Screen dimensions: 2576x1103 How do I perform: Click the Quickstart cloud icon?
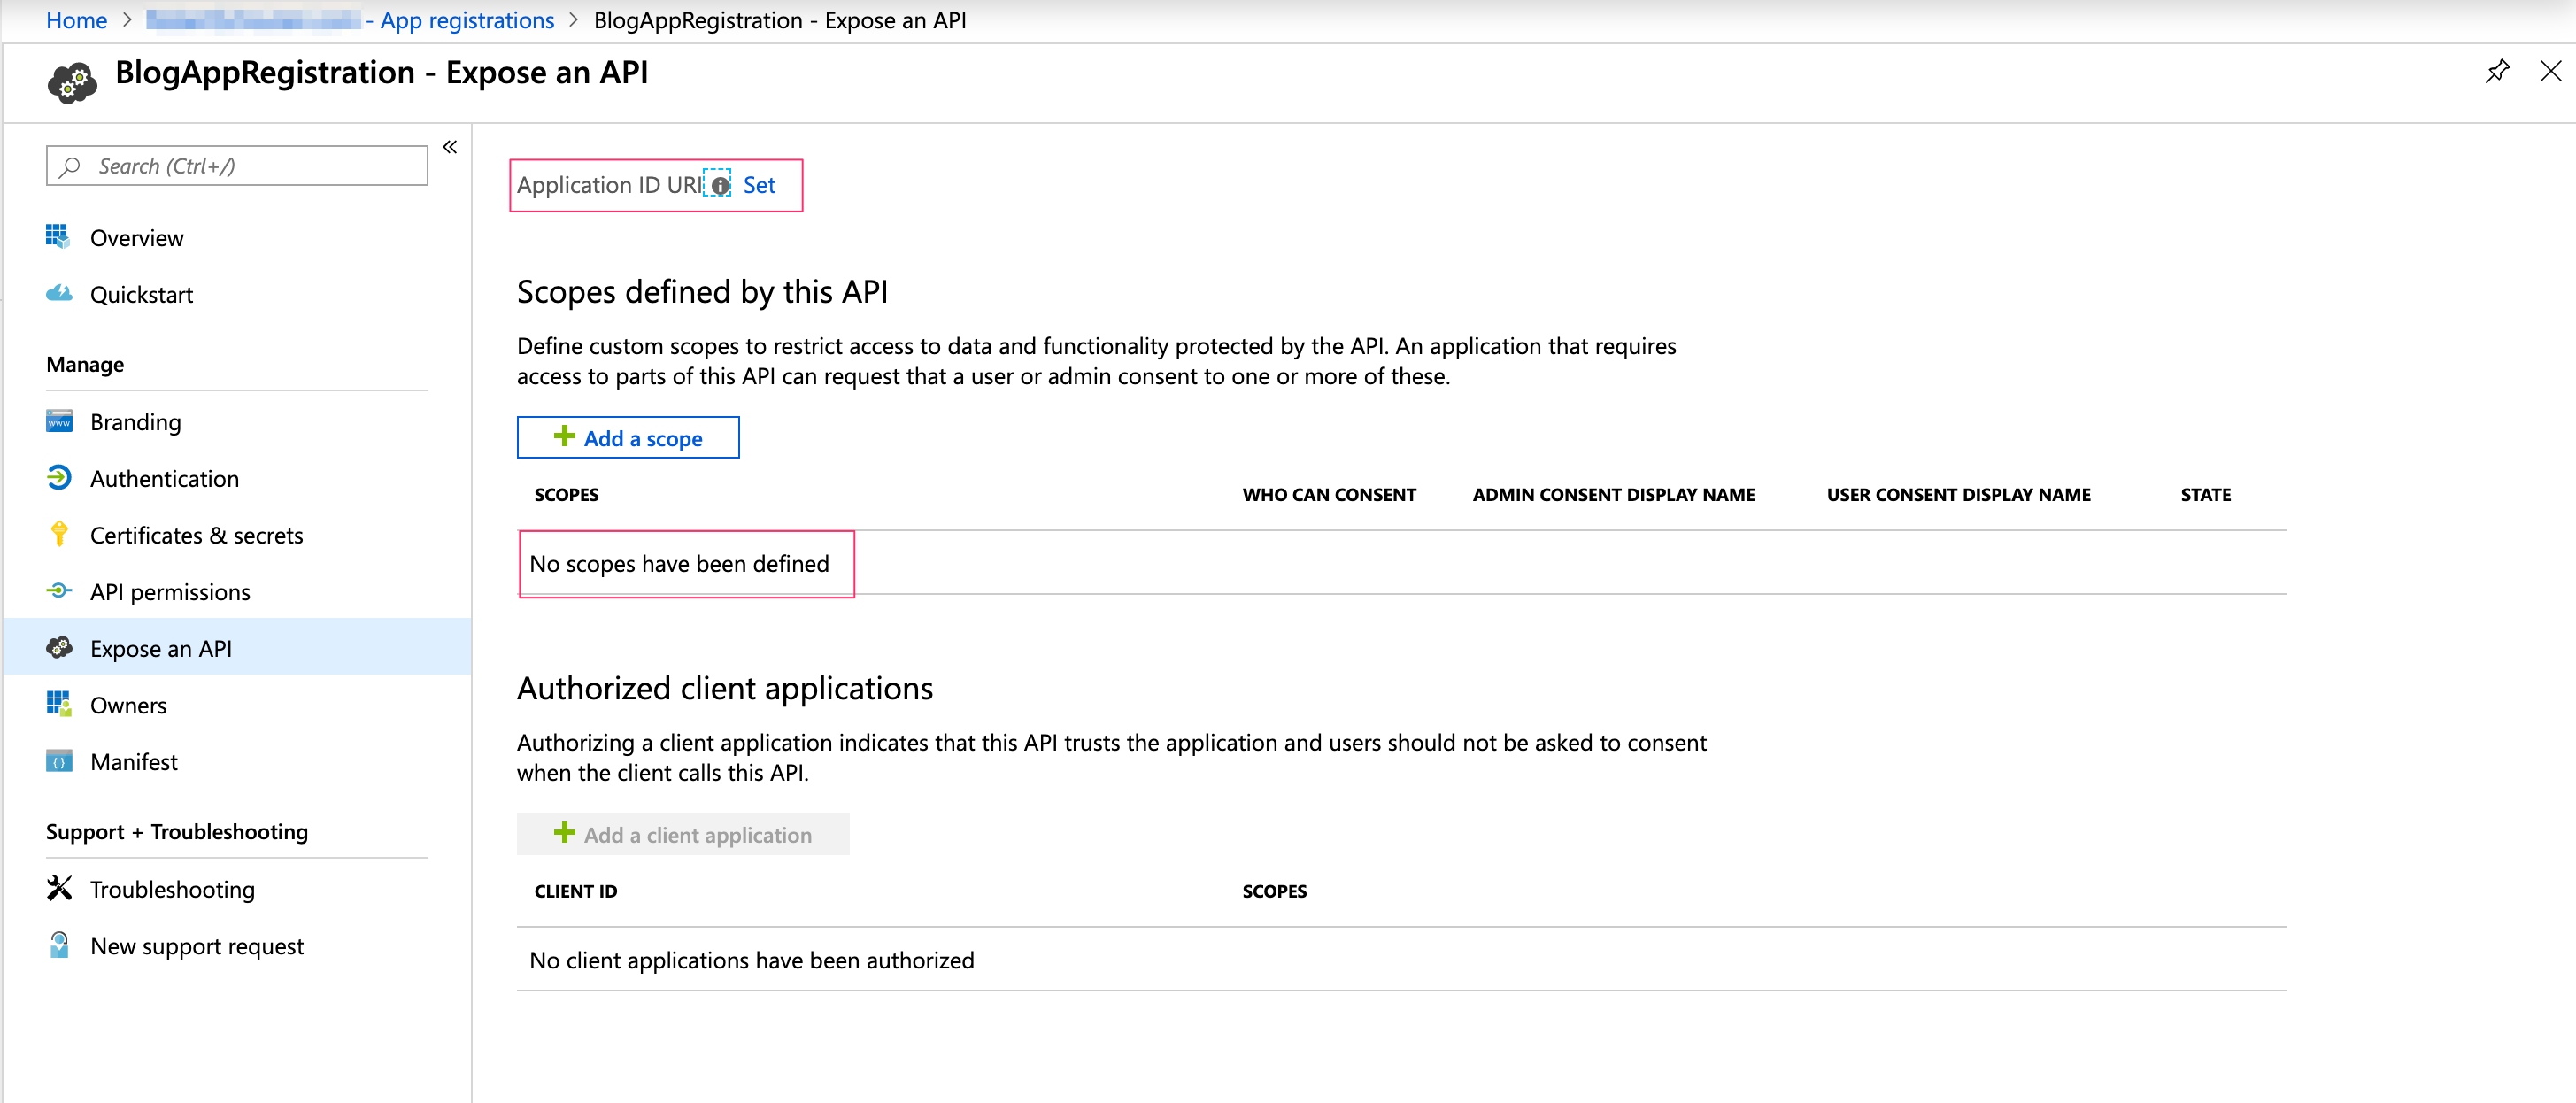59,293
